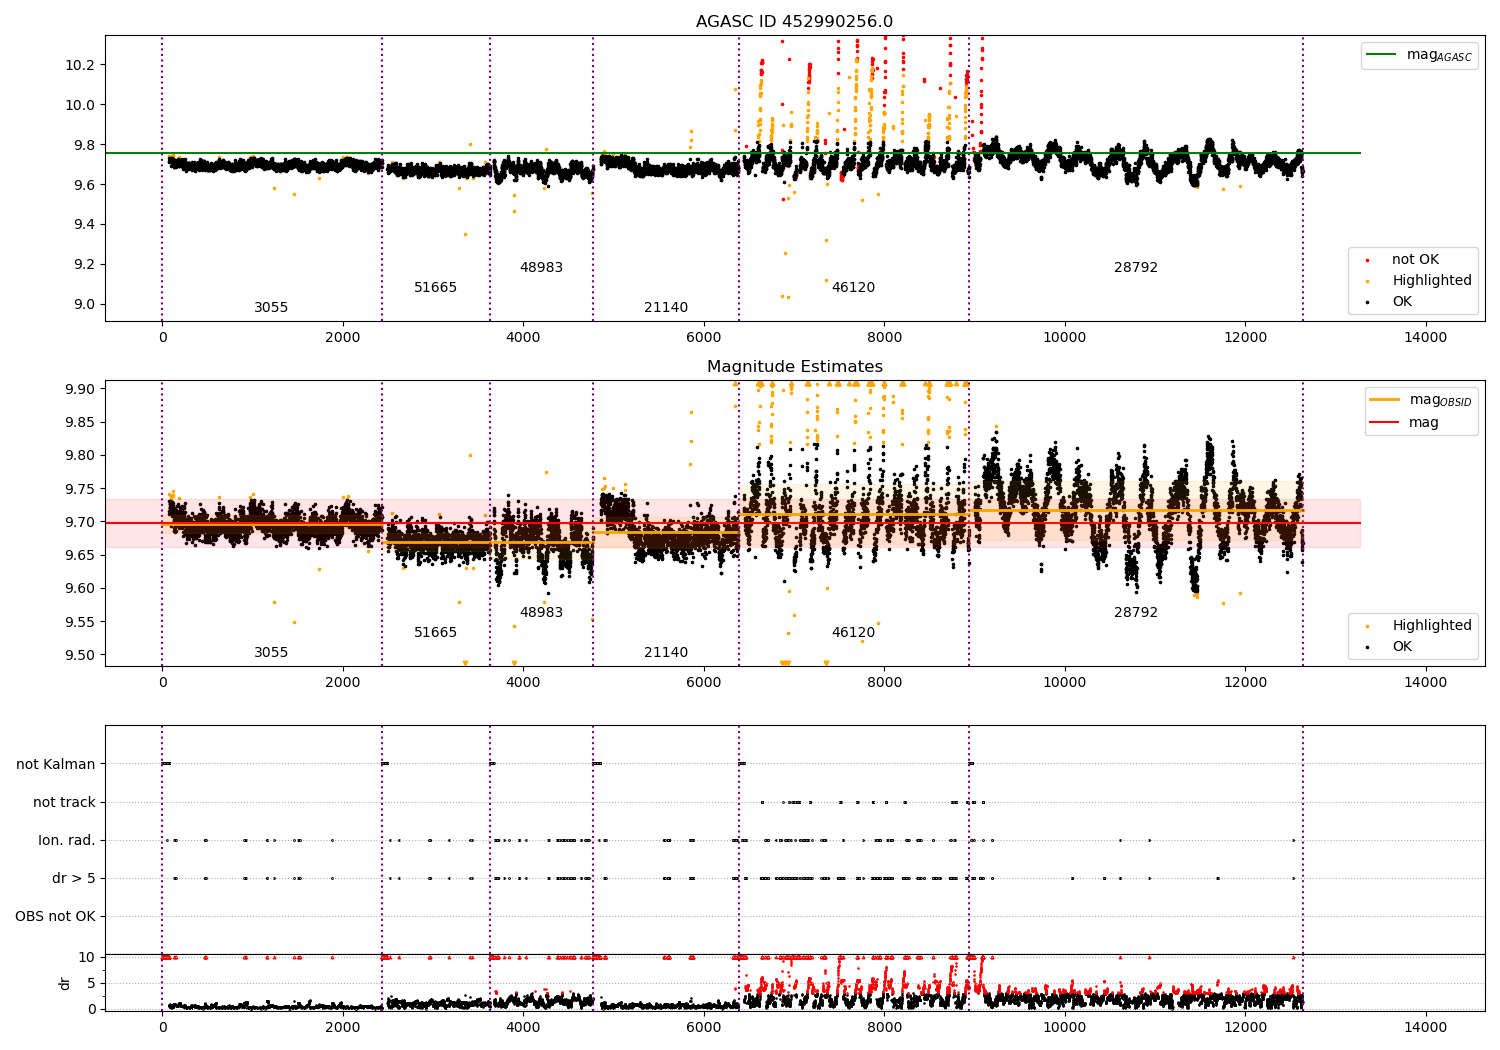Click obsid label 21140 in Magnitude Estimates plot
1500x1050 pixels.
pos(666,653)
